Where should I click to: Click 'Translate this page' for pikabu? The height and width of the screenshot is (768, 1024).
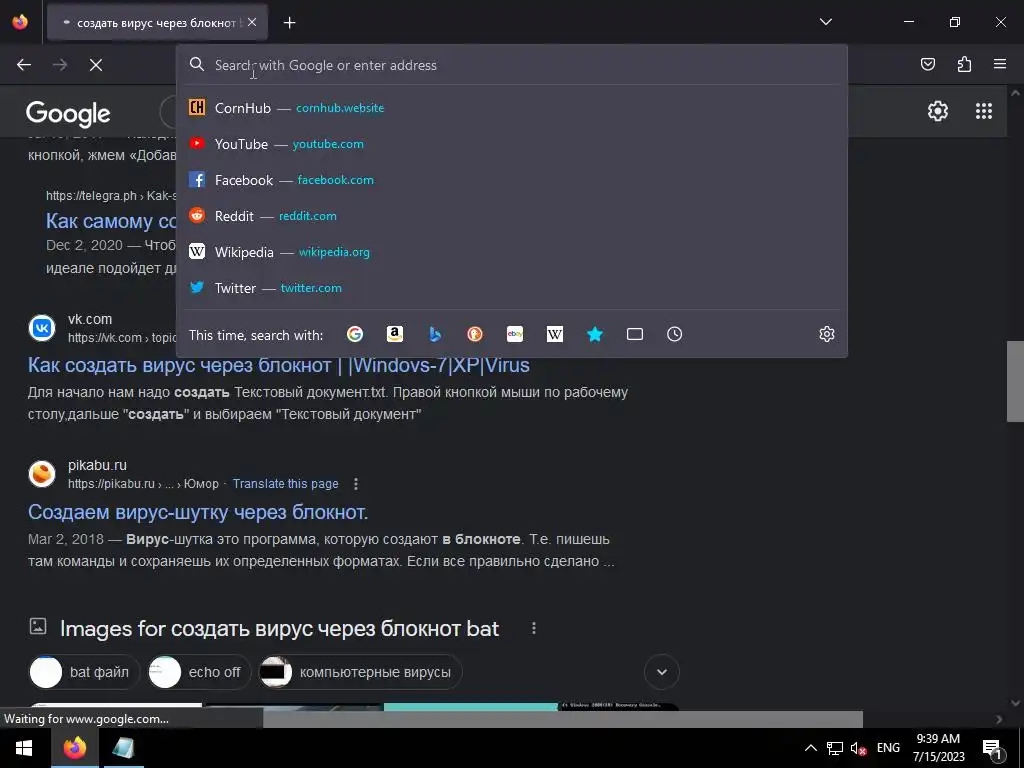(285, 484)
